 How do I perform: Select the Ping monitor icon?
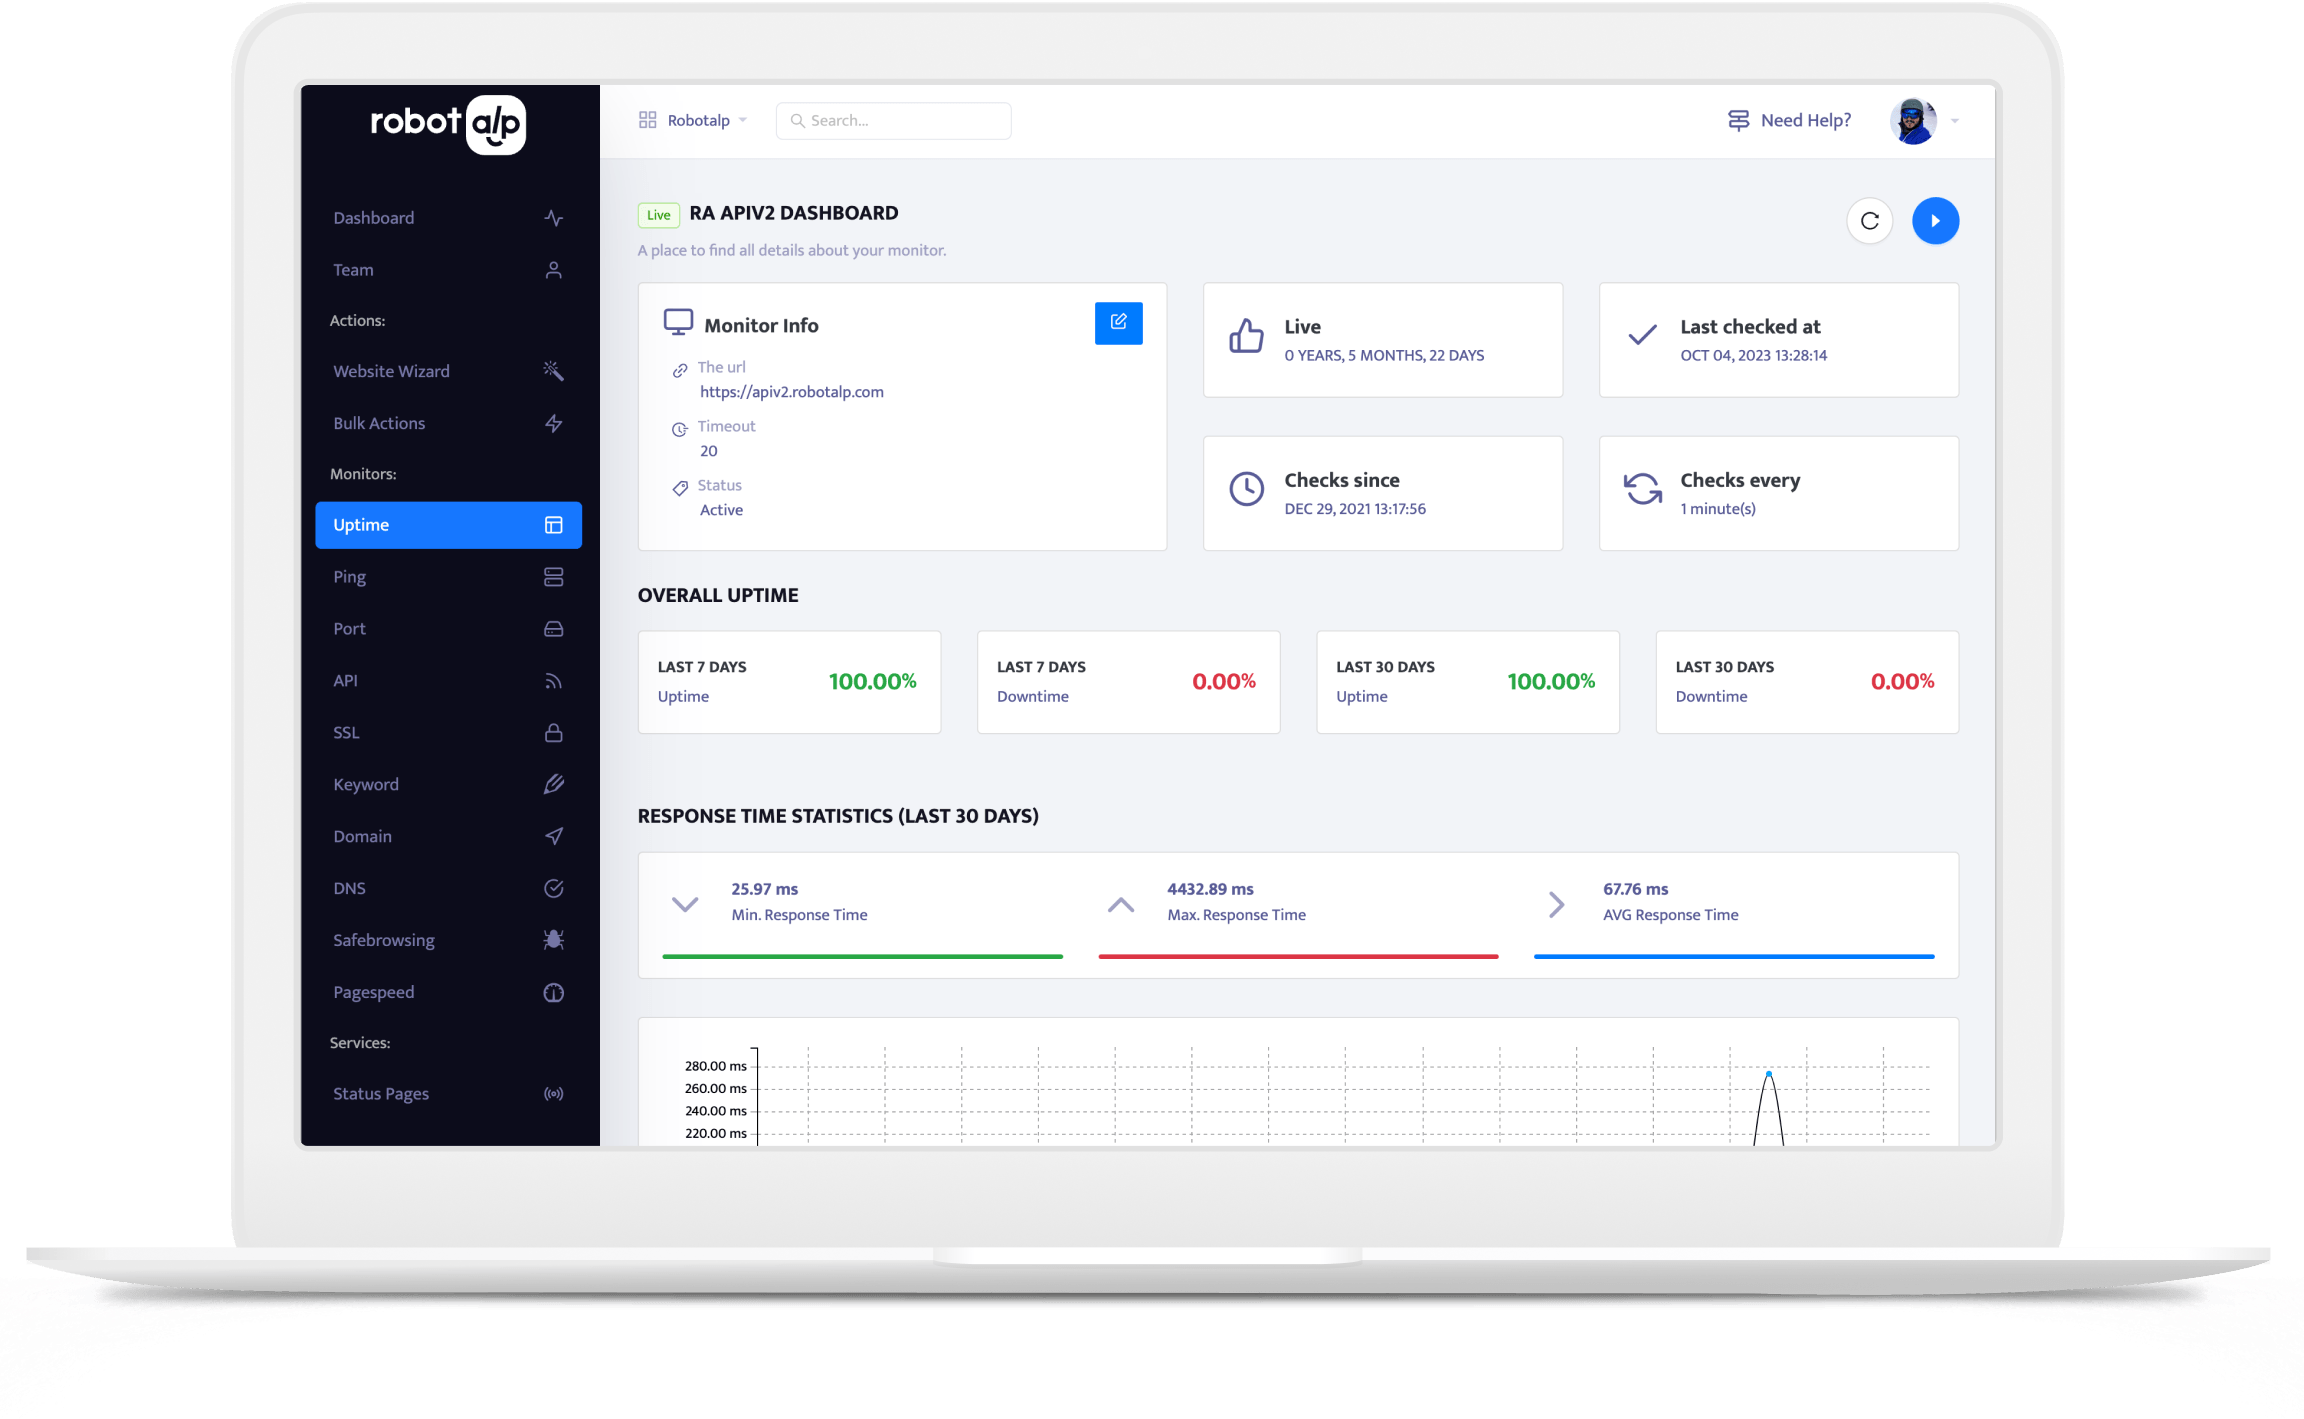pyautogui.click(x=553, y=576)
